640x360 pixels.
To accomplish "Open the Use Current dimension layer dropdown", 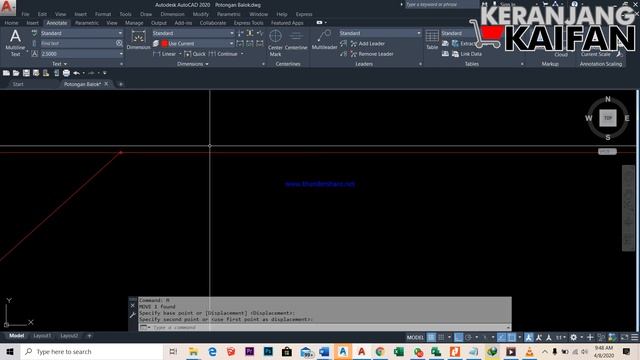I will tap(231, 43).
